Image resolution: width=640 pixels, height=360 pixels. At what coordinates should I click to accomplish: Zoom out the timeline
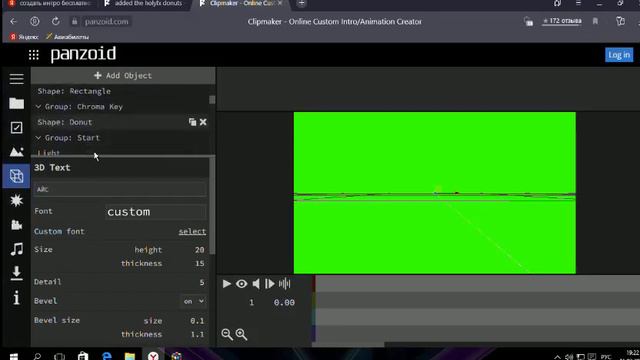(x=227, y=334)
